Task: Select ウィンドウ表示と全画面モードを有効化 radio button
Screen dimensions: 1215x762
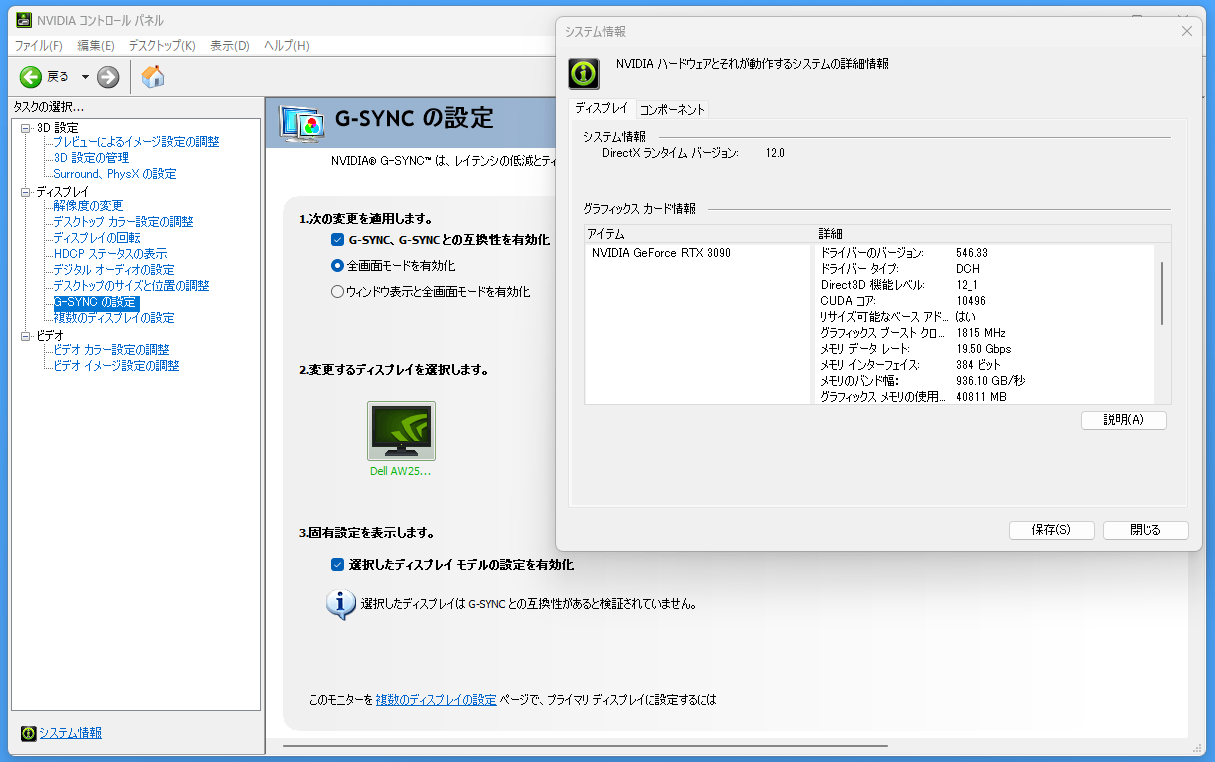Action: (337, 292)
